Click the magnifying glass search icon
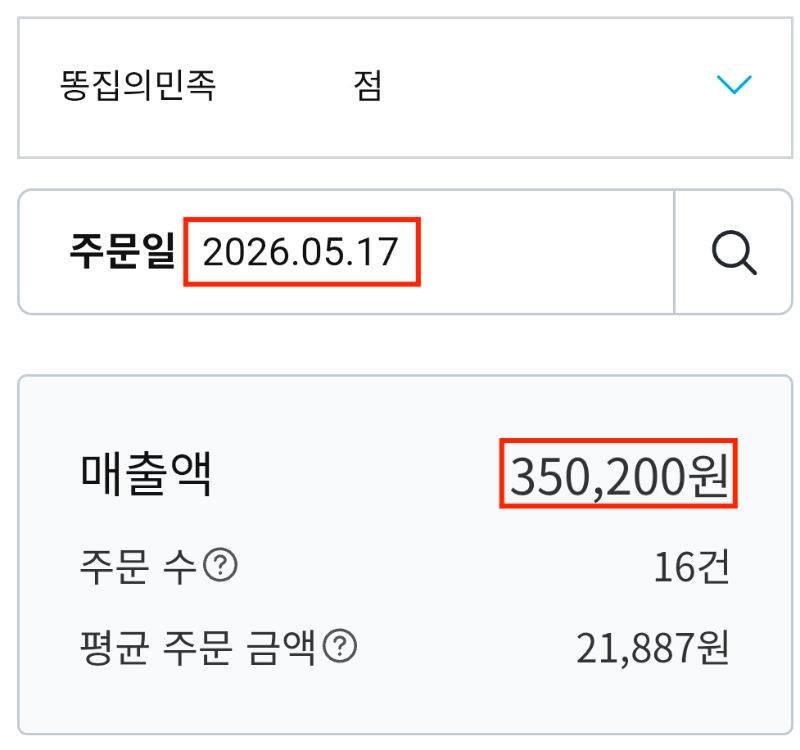 pos(734,253)
